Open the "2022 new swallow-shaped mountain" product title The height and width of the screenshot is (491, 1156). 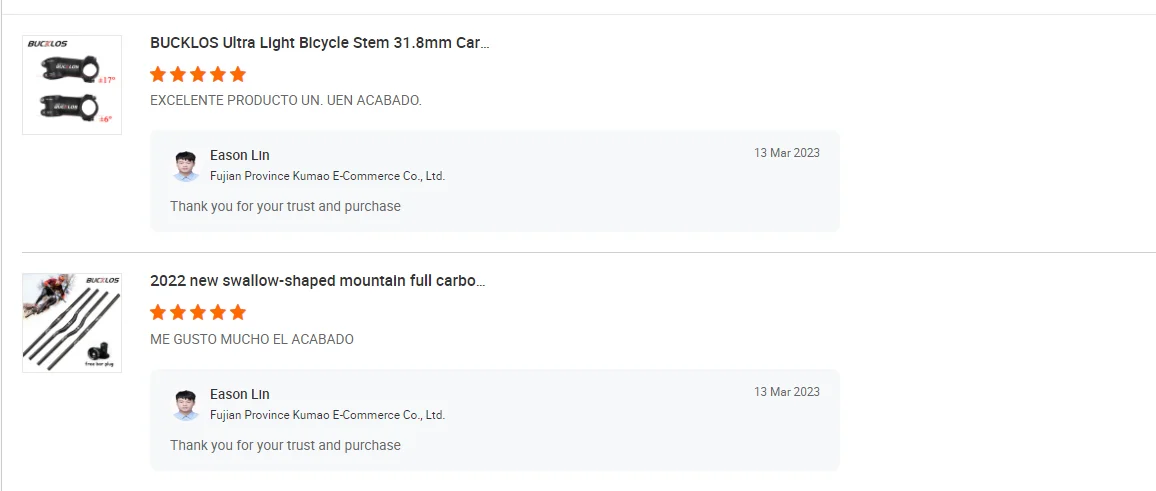point(317,281)
